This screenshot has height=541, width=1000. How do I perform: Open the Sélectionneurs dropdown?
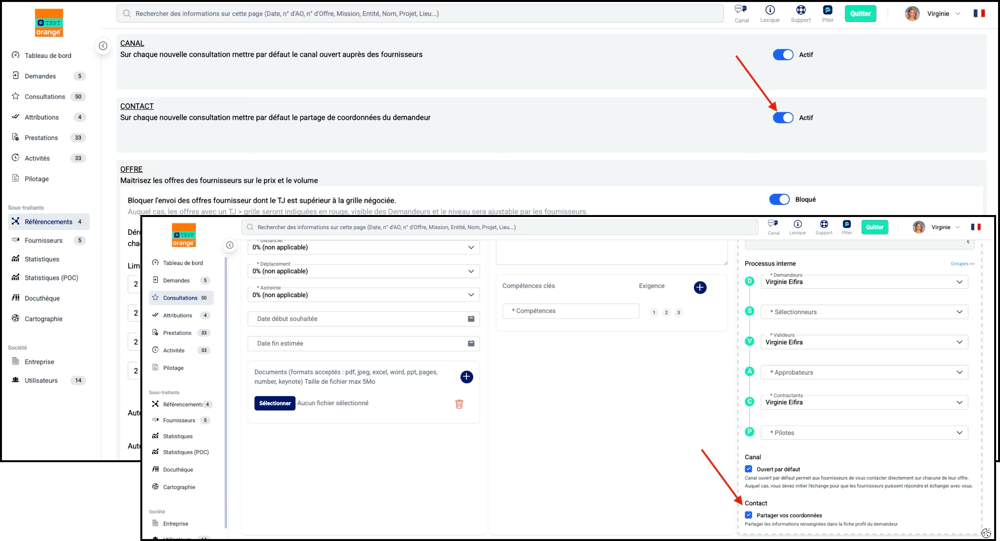(x=864, y=312)
